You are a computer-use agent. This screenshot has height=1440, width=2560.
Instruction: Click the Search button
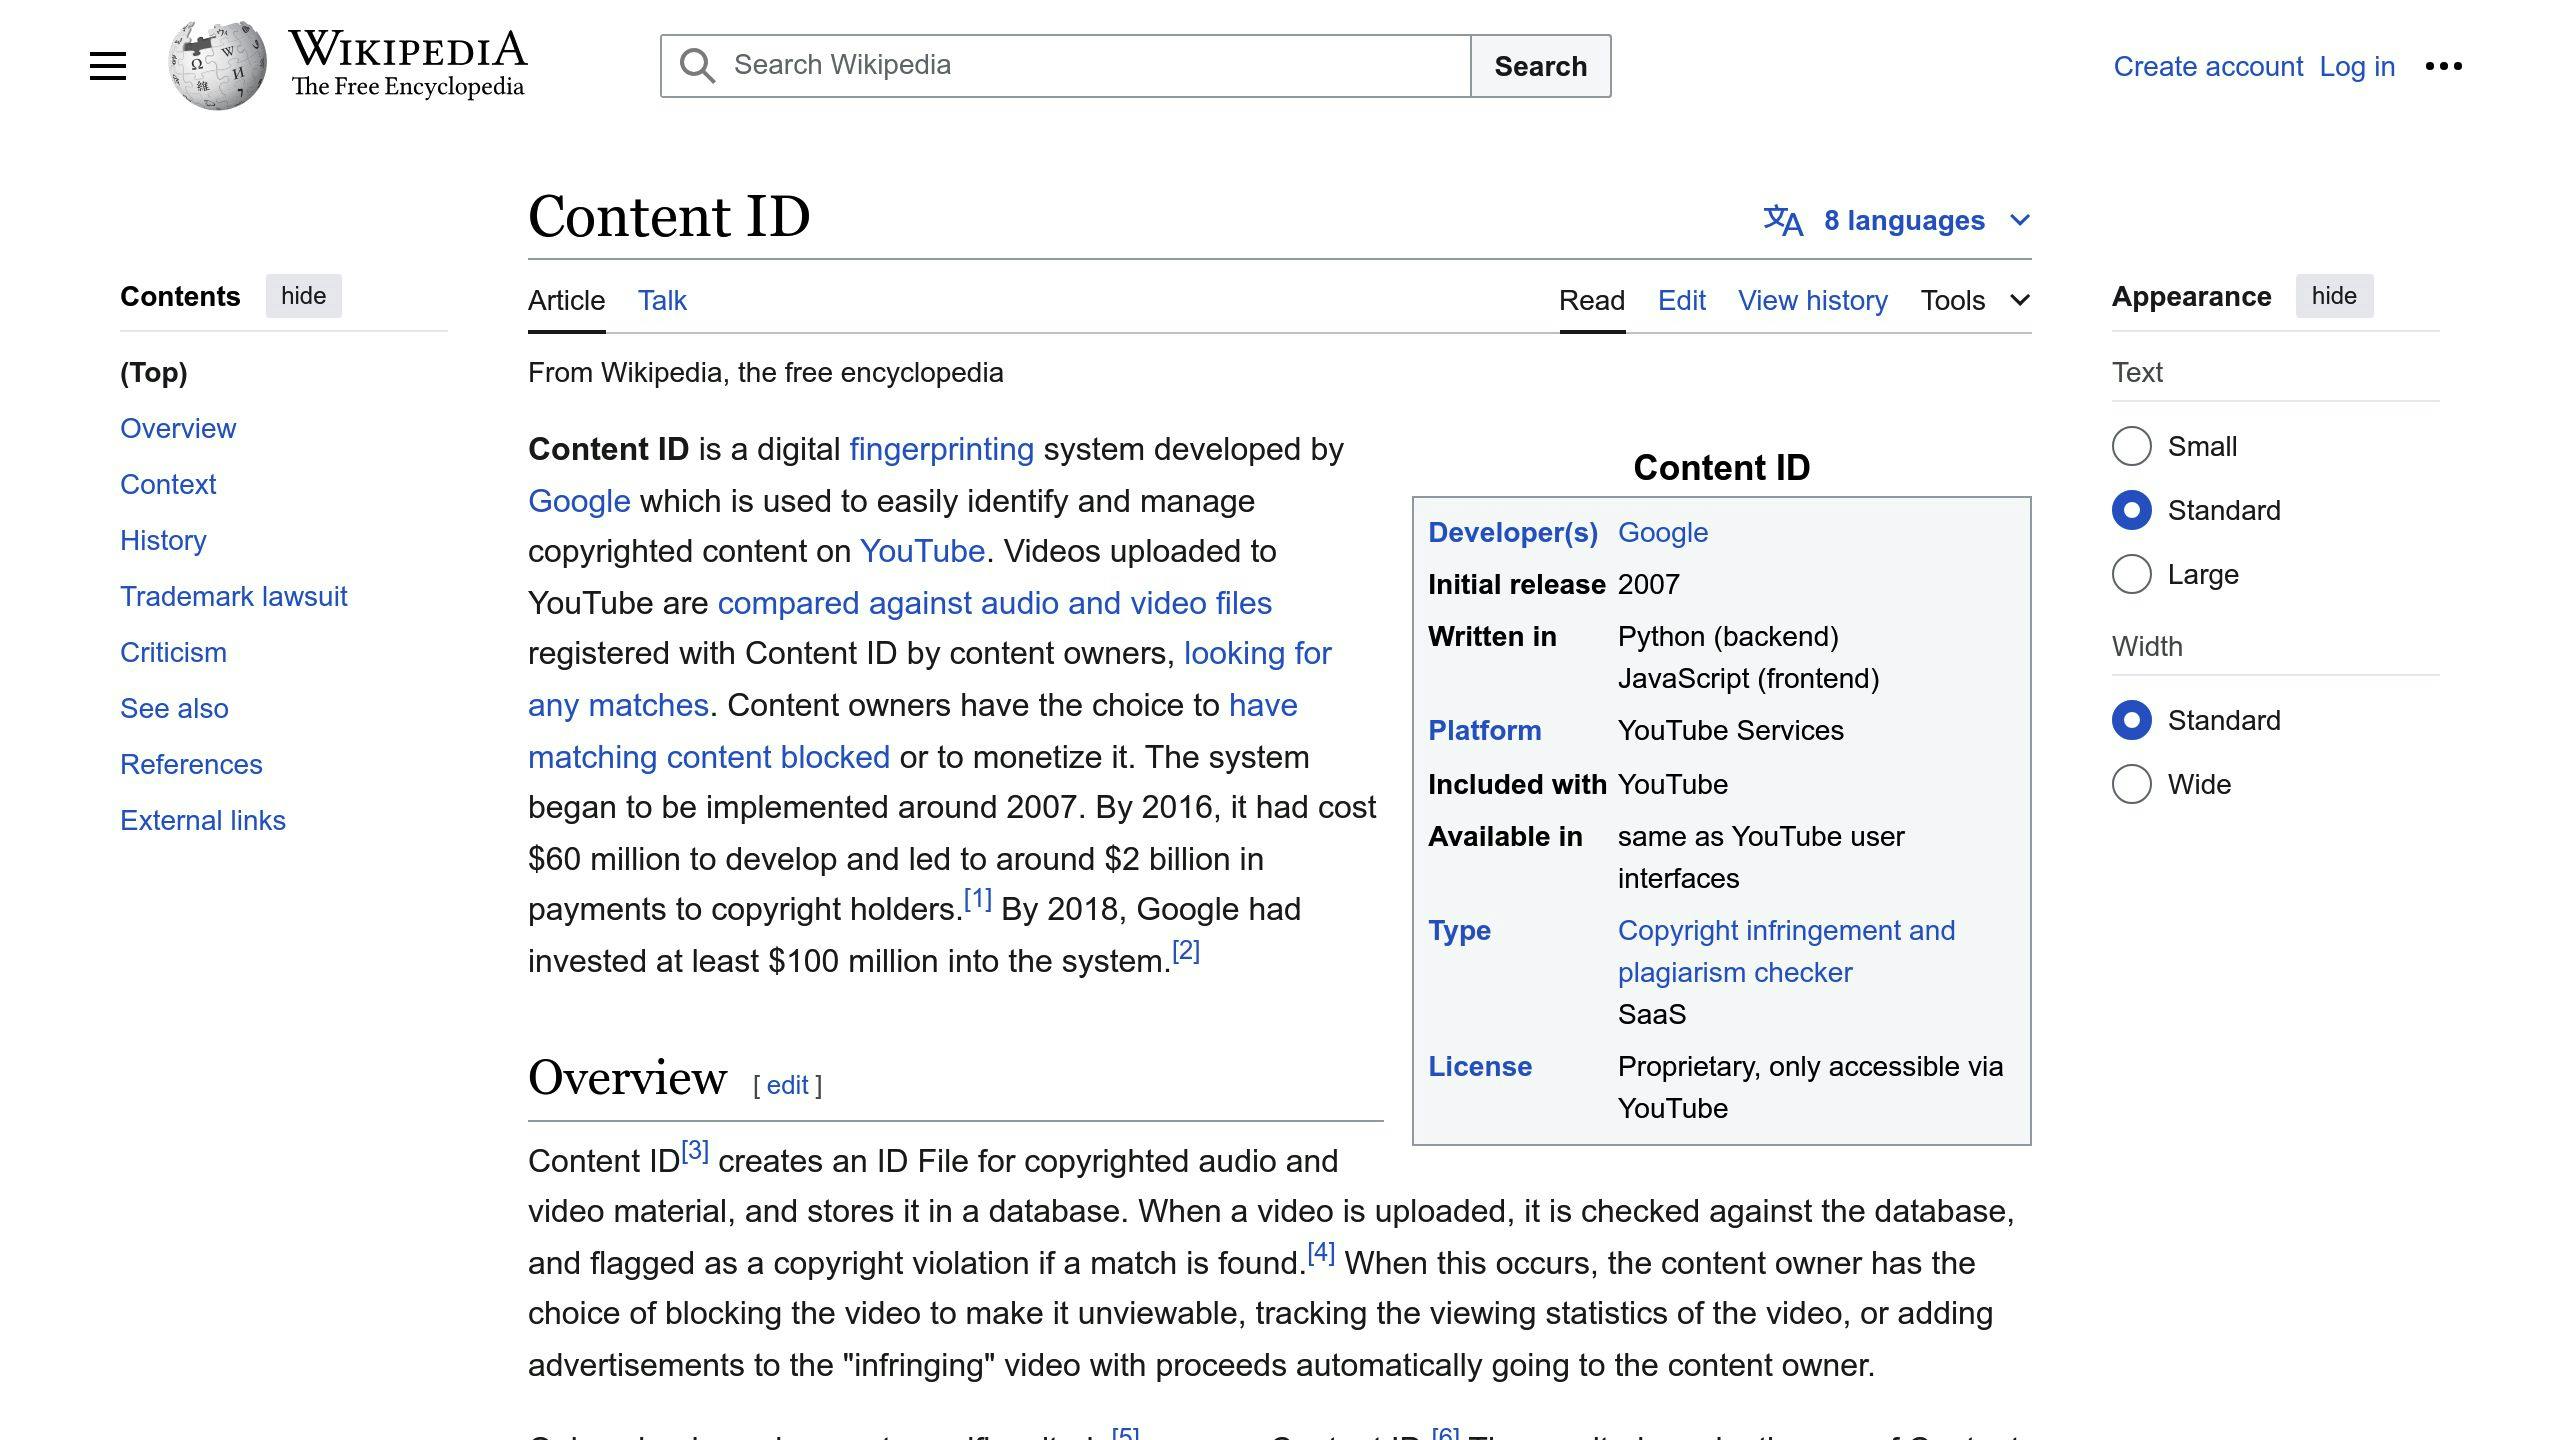coord(1540,66)
